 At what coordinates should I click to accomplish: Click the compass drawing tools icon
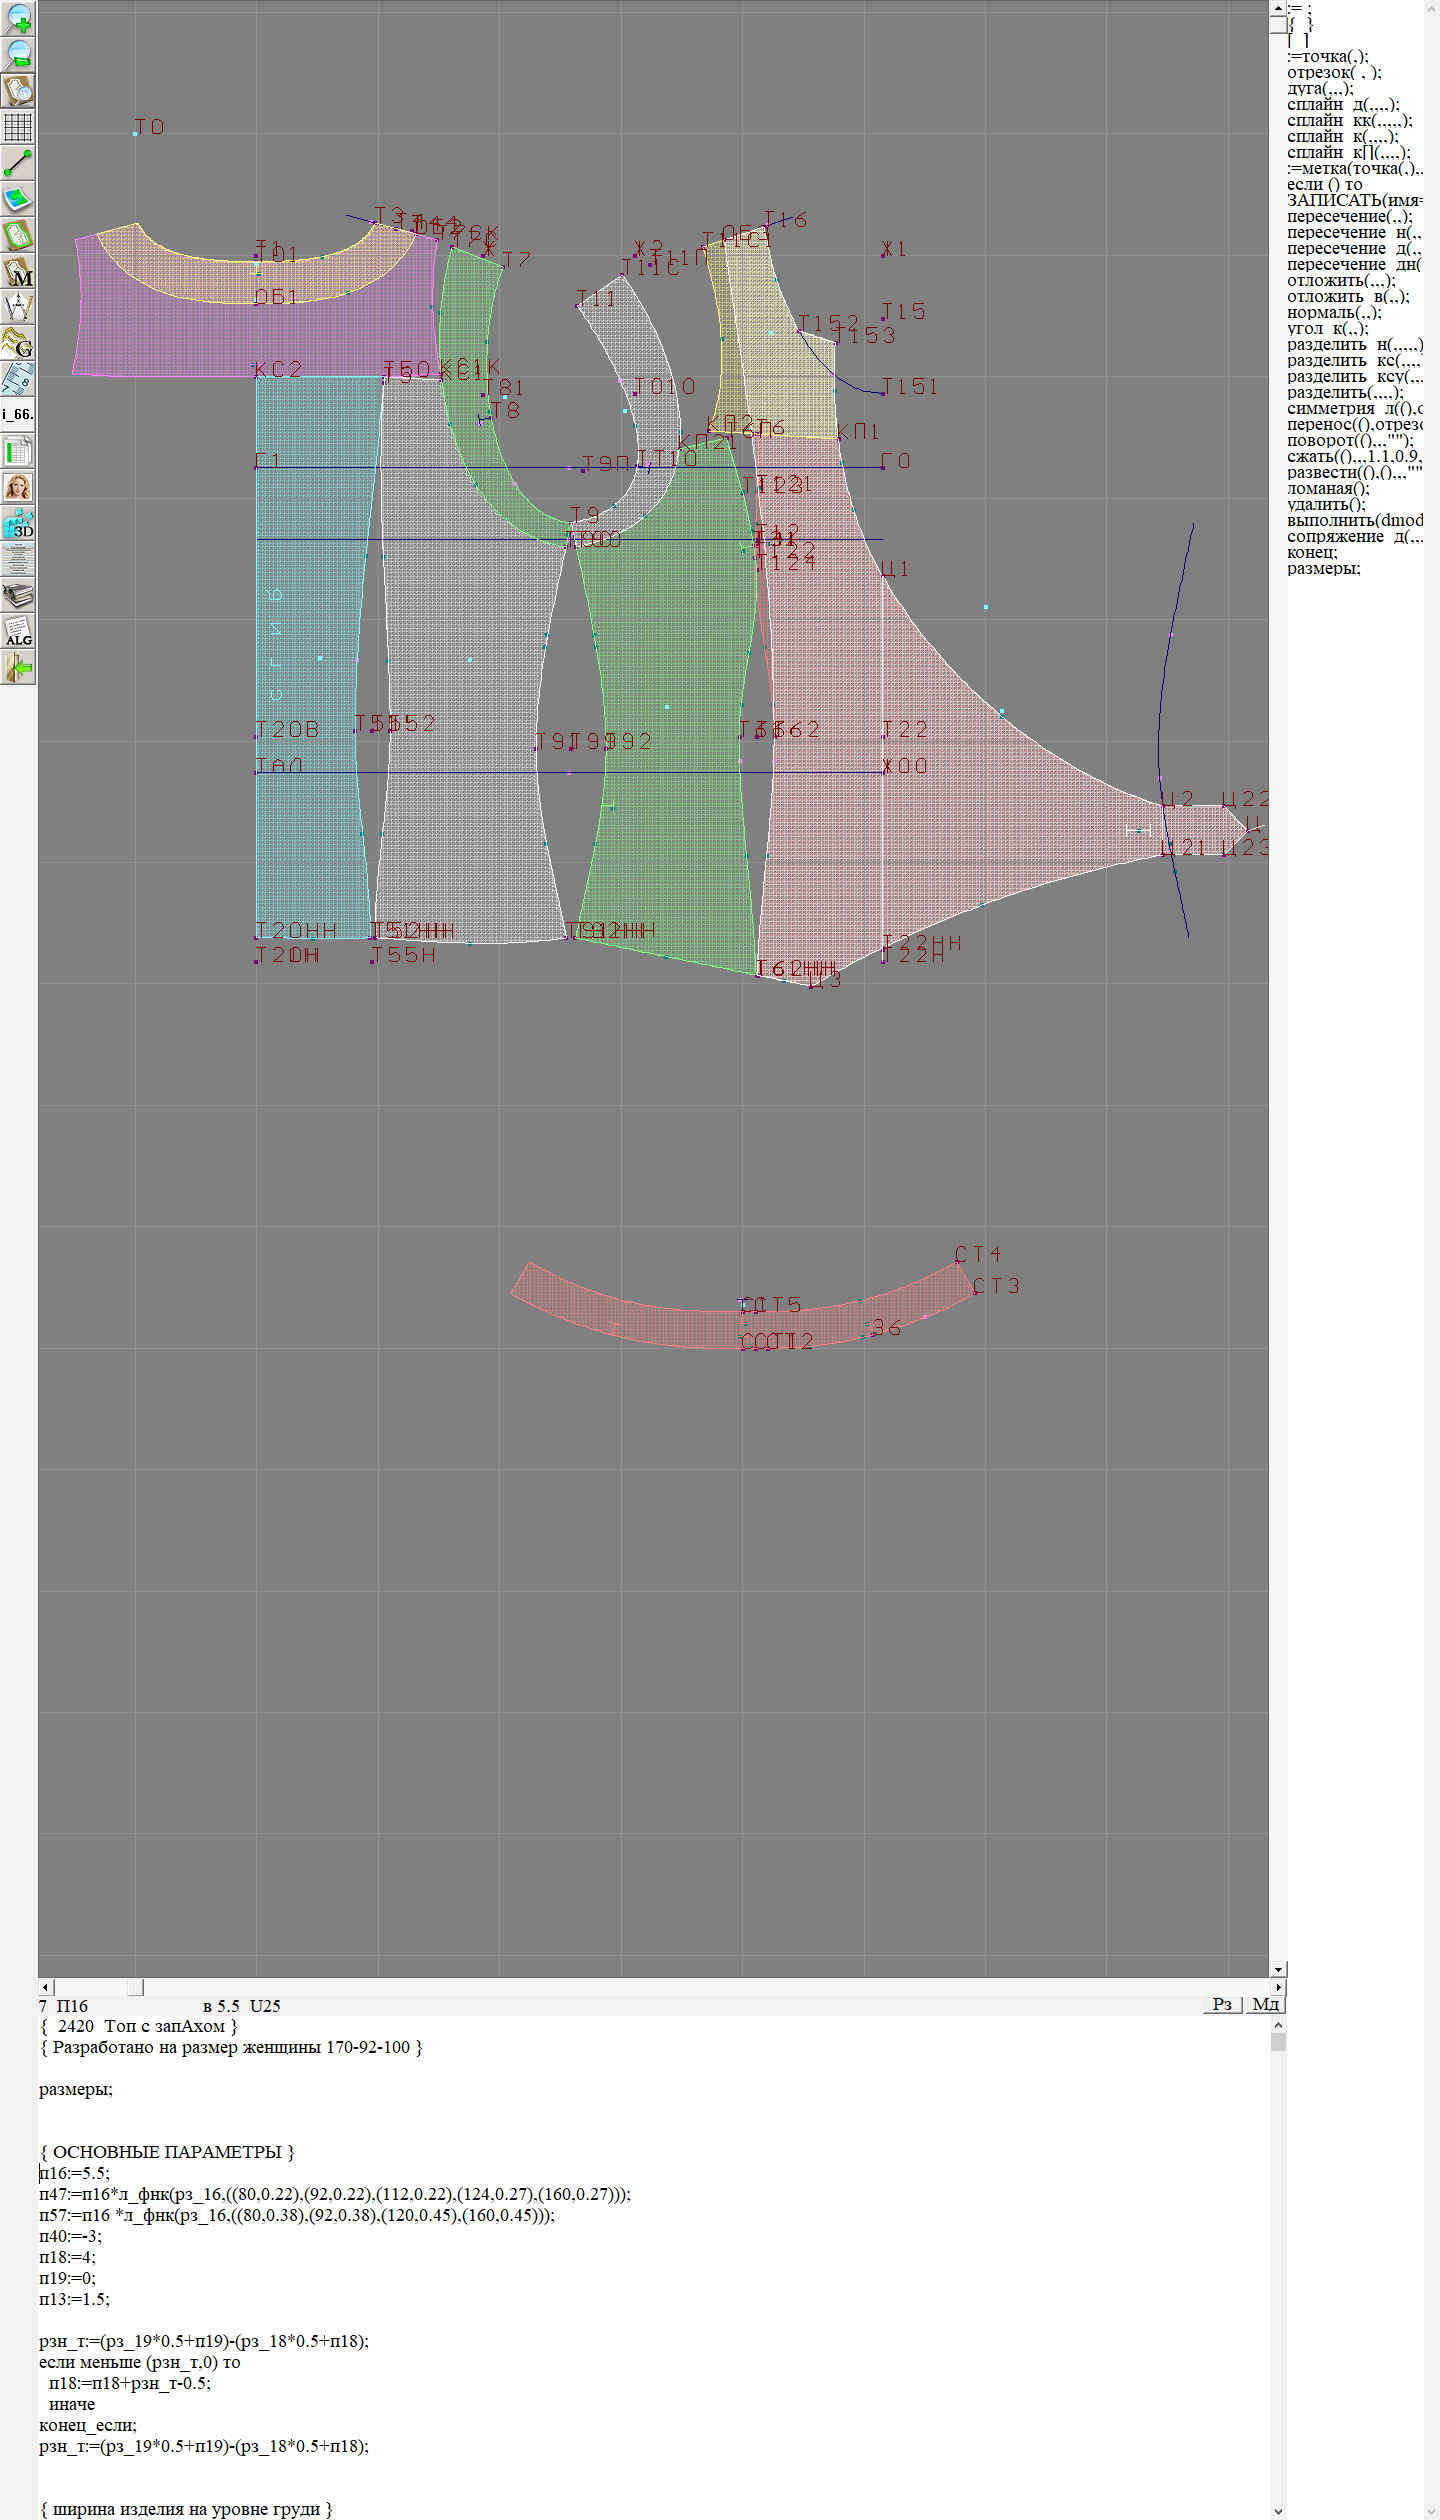pyautogui.click(x=18, y=307)
